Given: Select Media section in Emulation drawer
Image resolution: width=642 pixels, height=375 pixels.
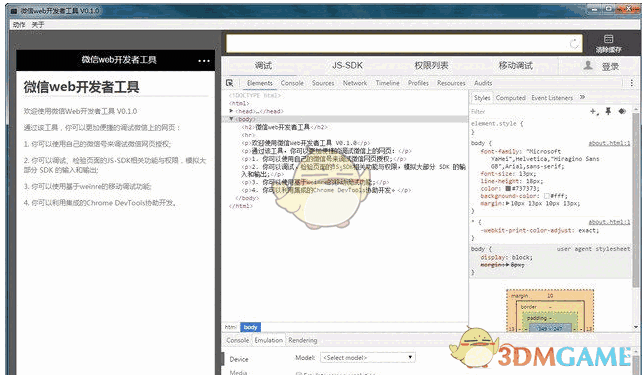Looking at the screenshot, I should pyautogui.click(x=238, y=372).
